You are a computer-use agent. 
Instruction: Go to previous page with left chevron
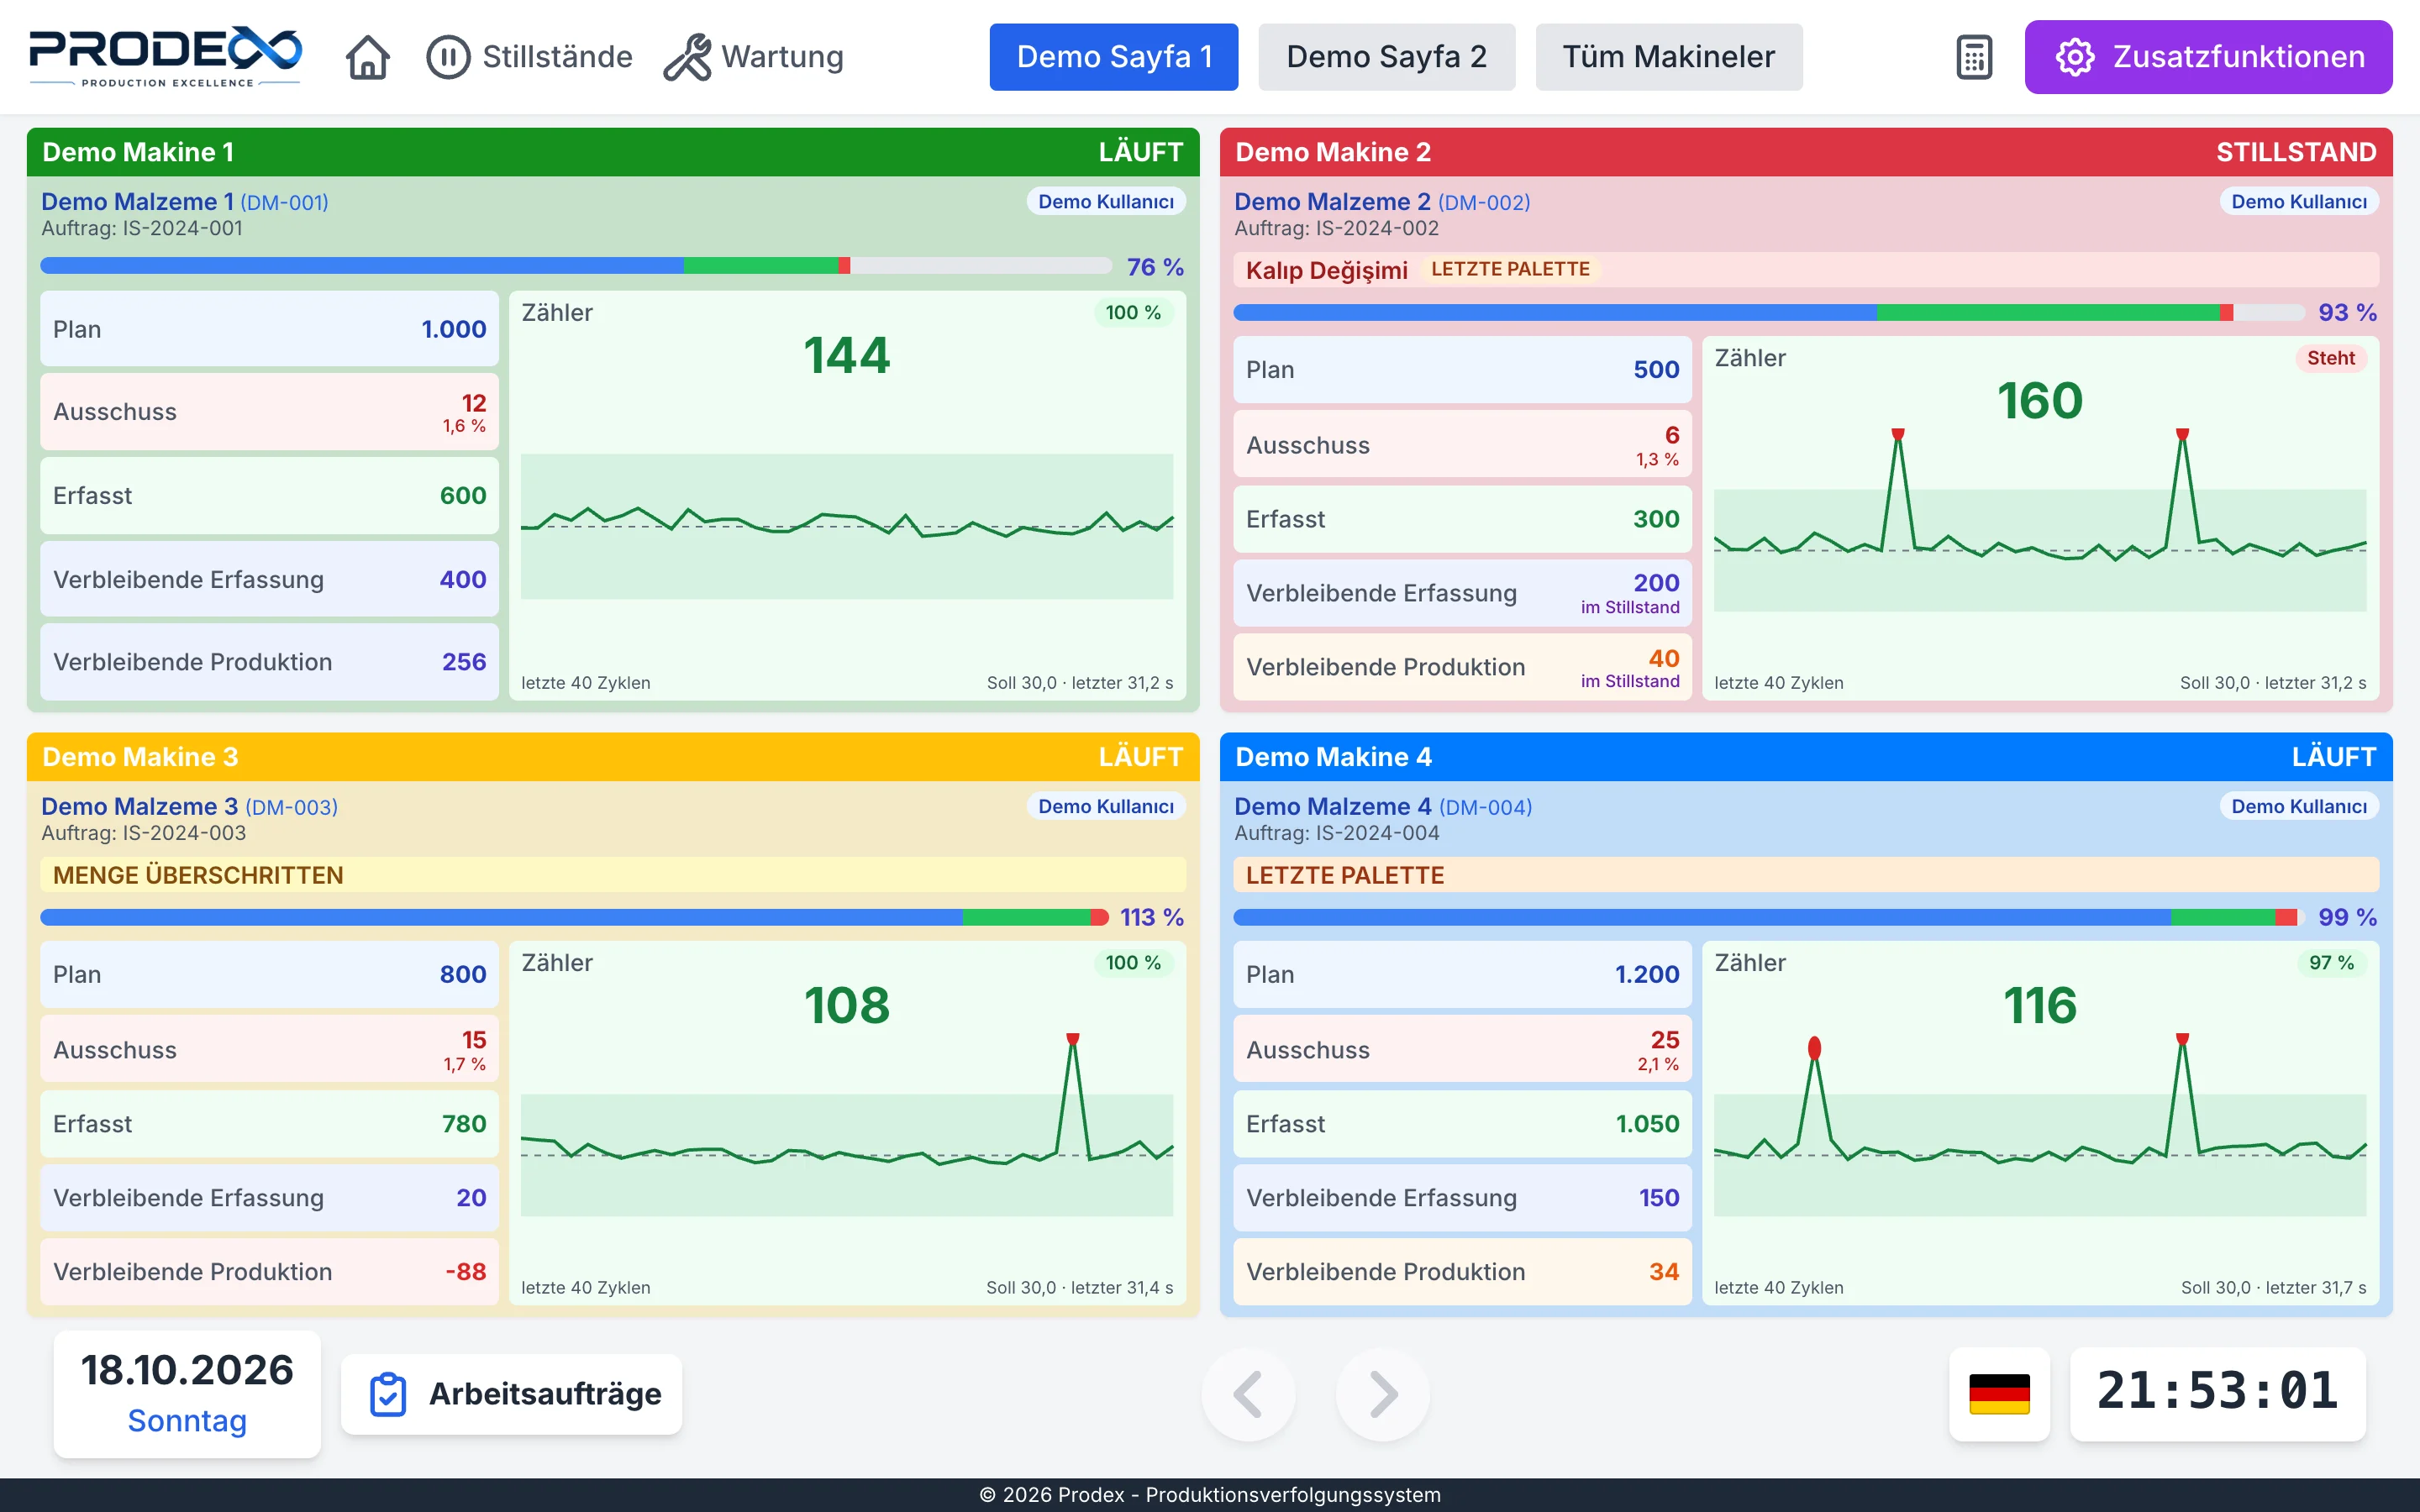[1248, 1394]
